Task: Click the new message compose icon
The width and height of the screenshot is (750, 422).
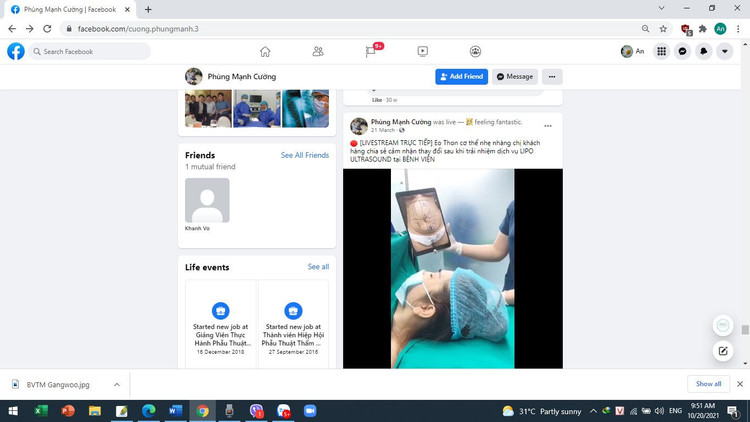Action: pyautogui.click(x=723, y=351)
